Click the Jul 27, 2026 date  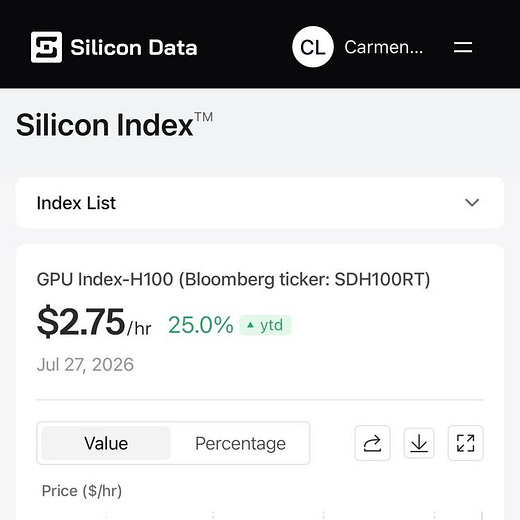coord(85,365)
